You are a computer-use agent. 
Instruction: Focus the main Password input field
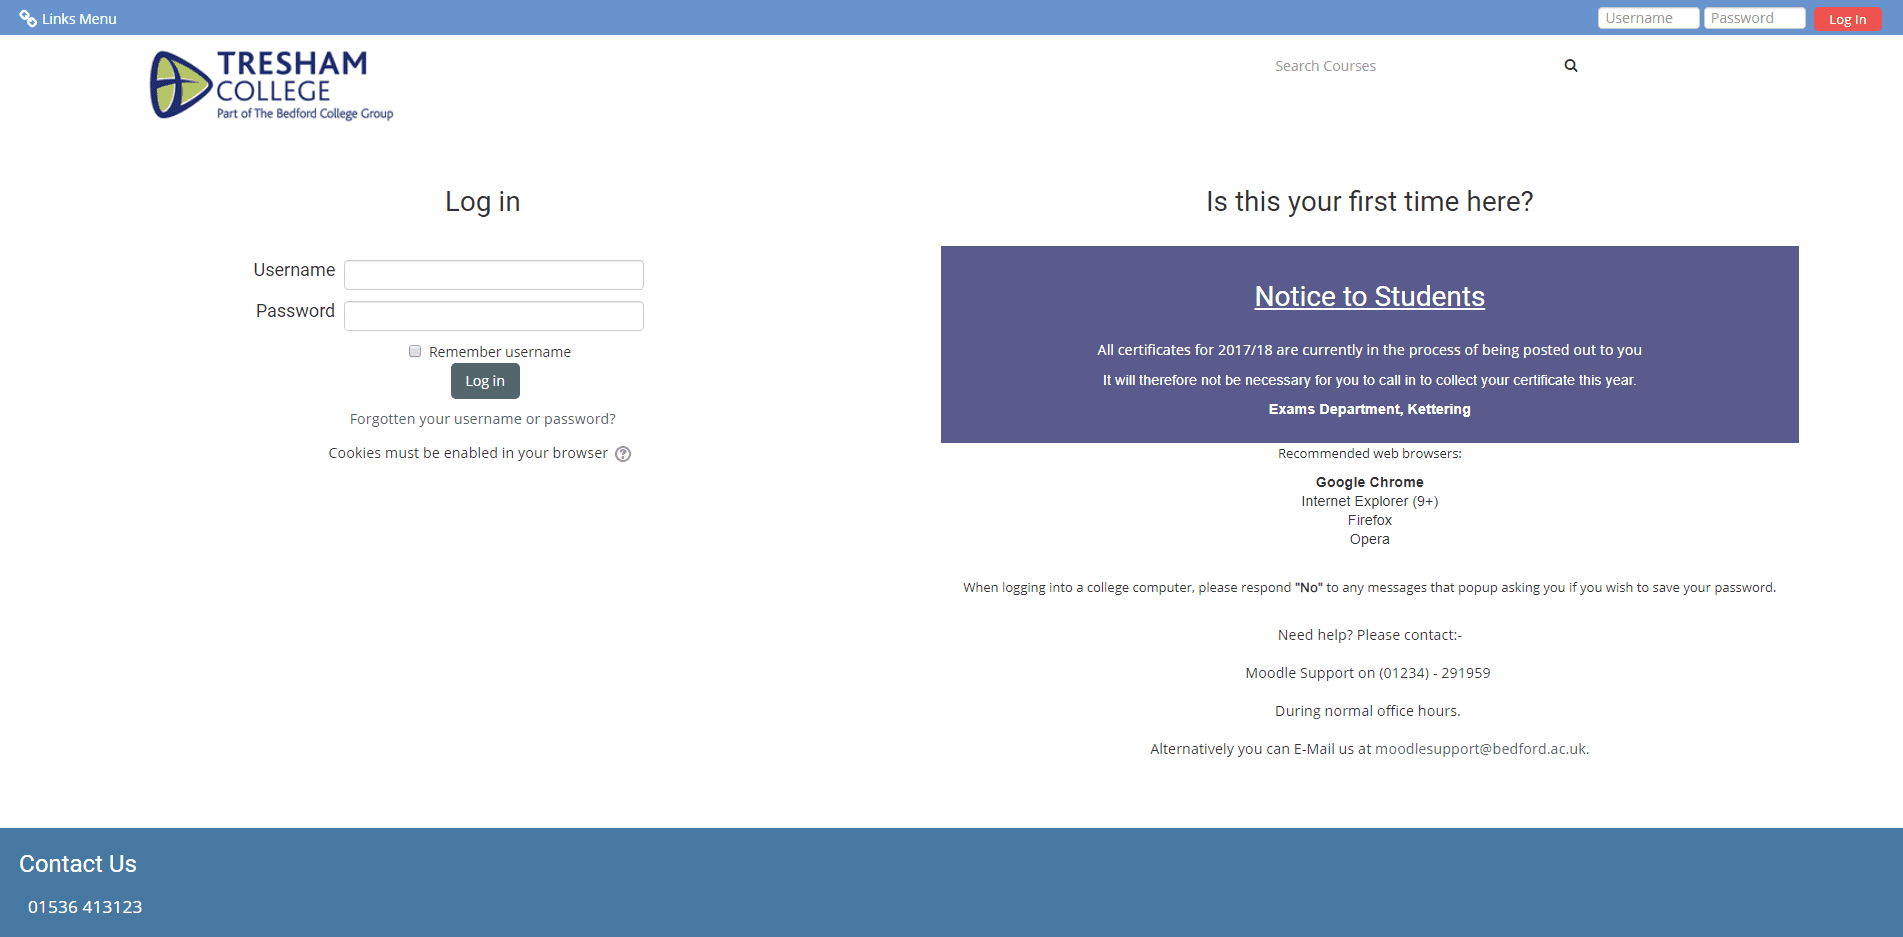(x=494, y=316)
